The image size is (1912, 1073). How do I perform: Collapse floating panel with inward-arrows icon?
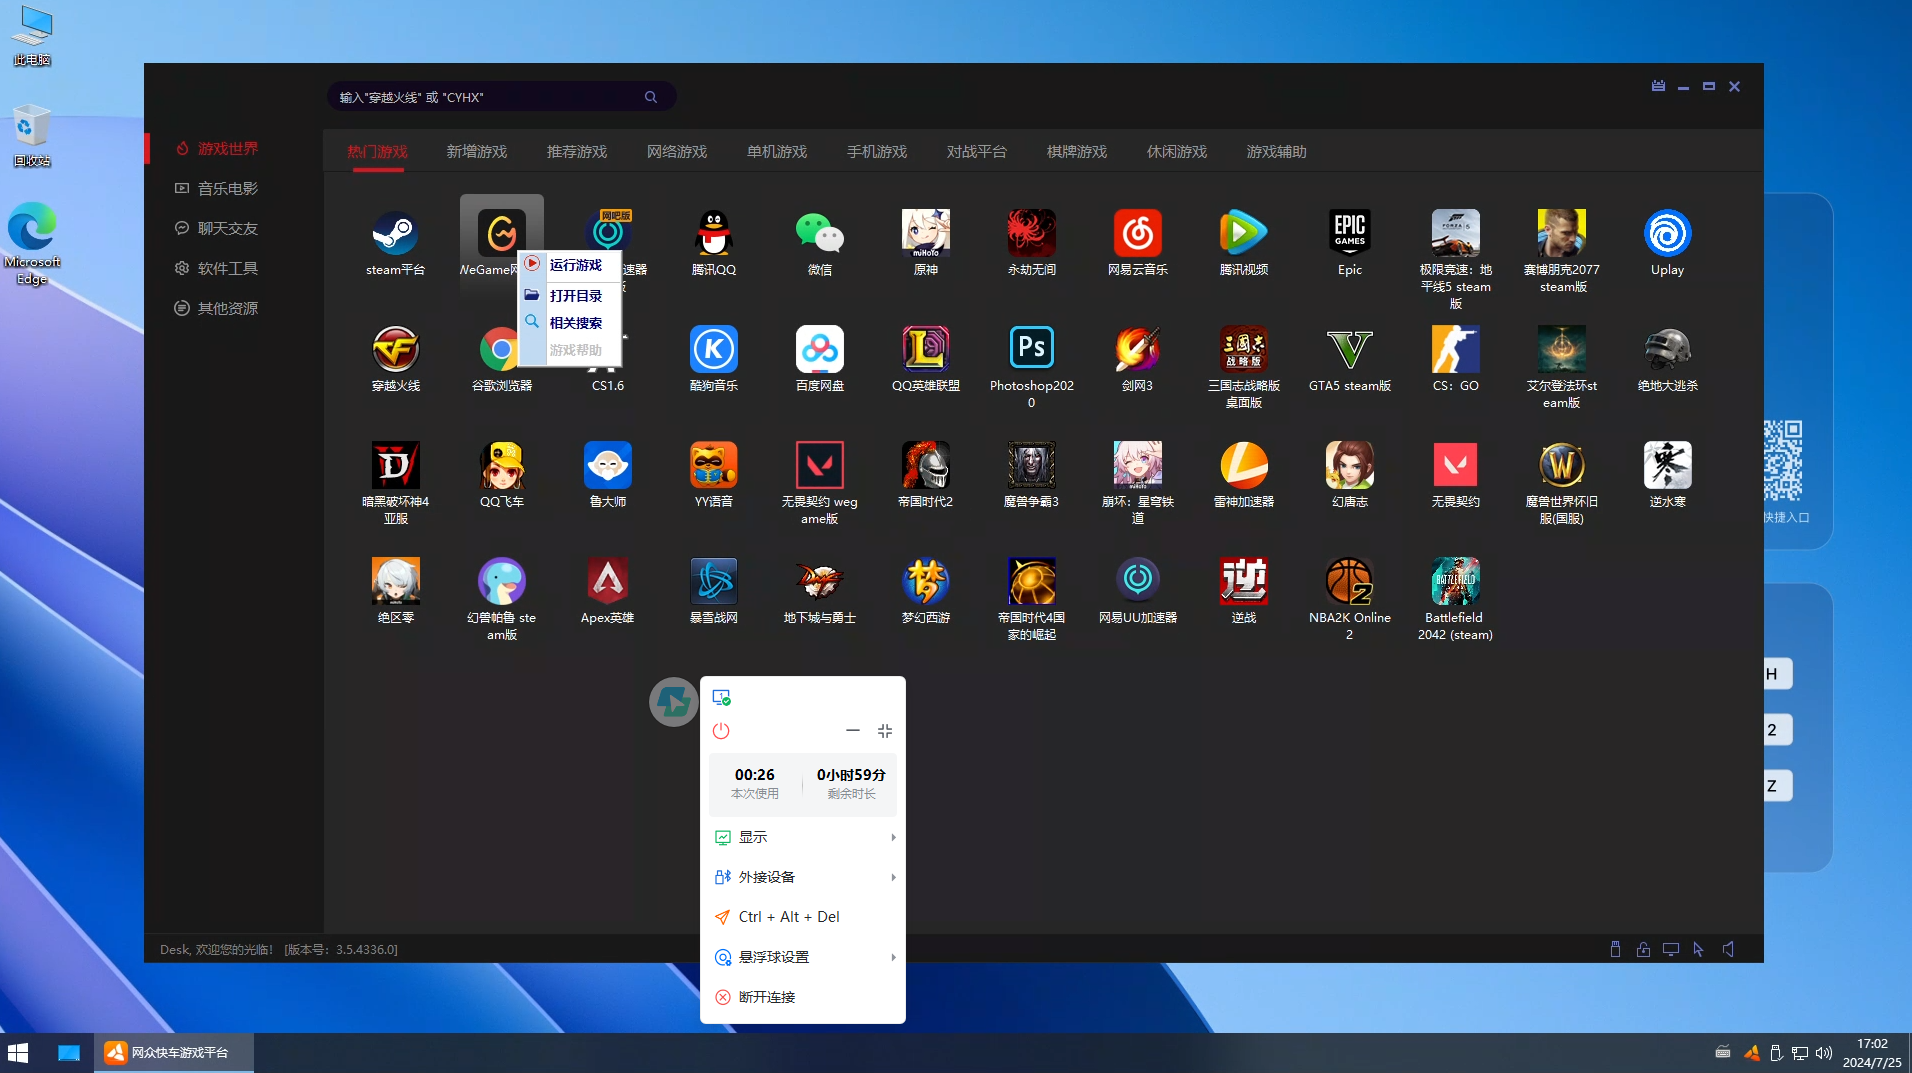[885, 731]
